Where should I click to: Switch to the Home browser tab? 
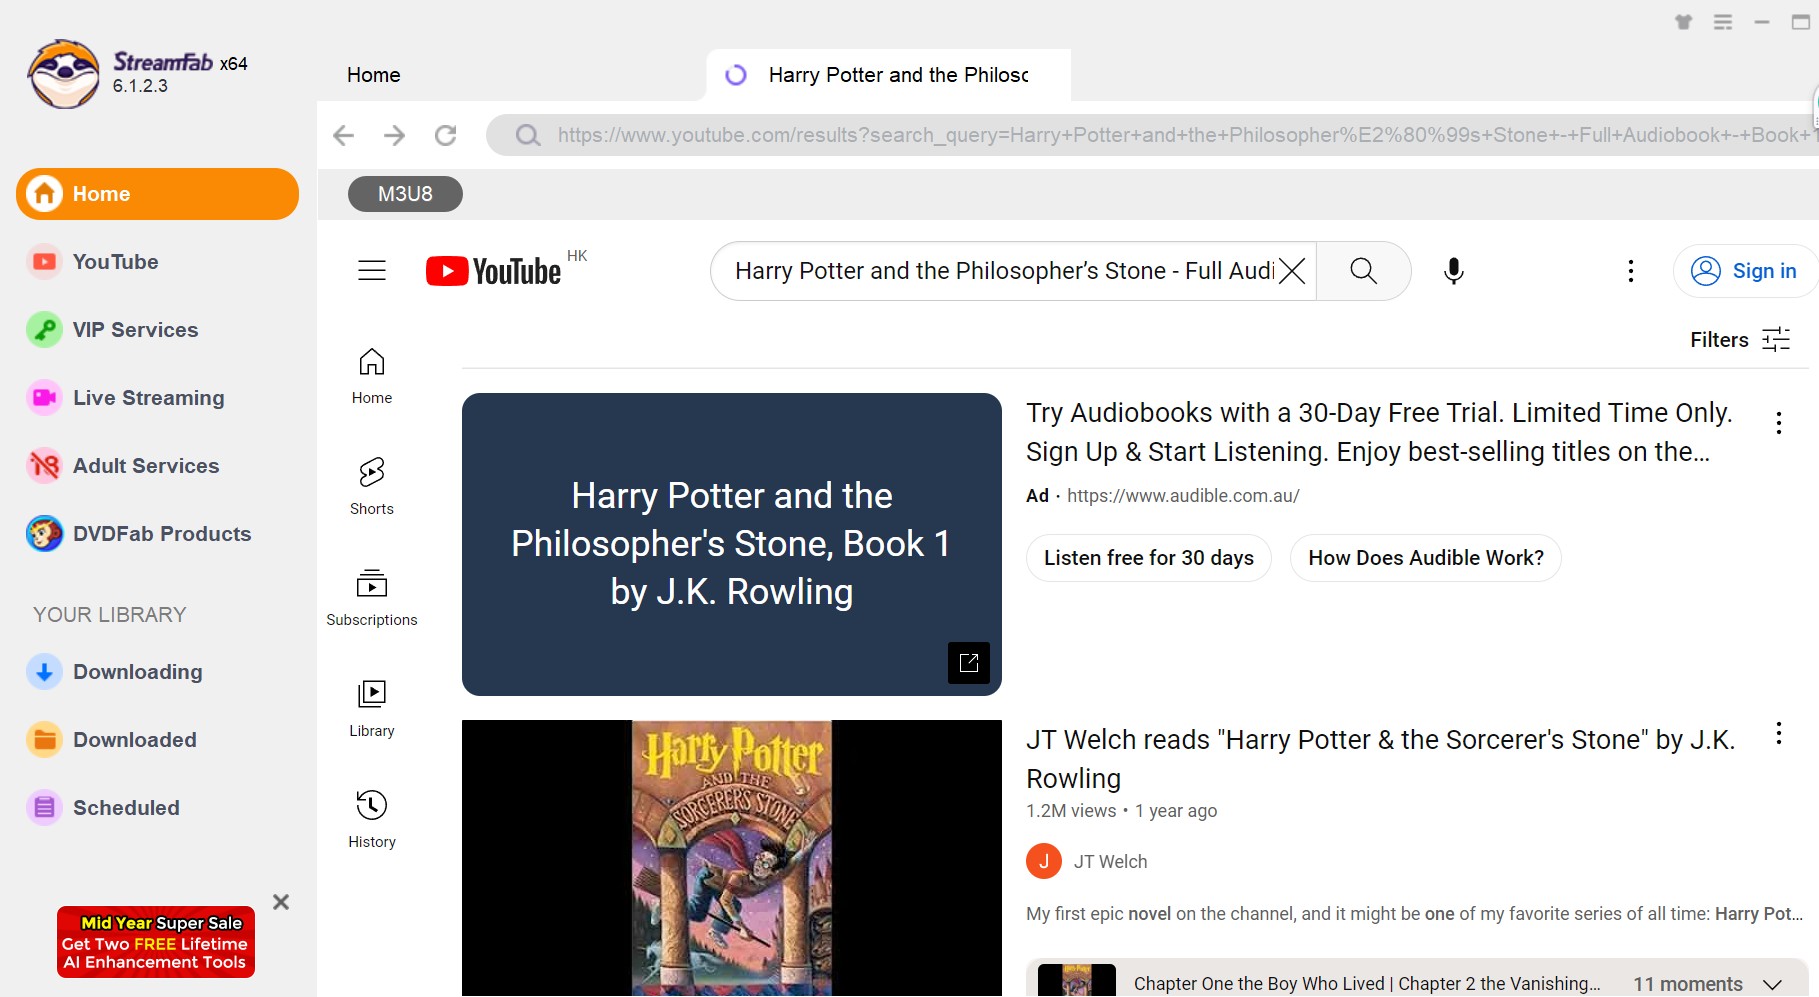(374, 75)
